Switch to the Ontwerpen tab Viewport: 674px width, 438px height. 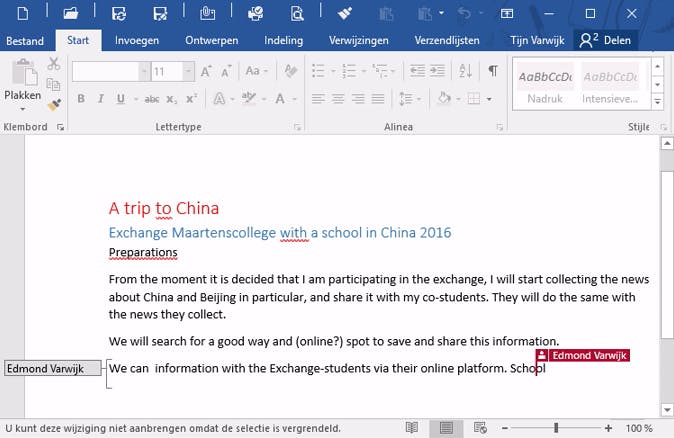(x=211, y=40)
